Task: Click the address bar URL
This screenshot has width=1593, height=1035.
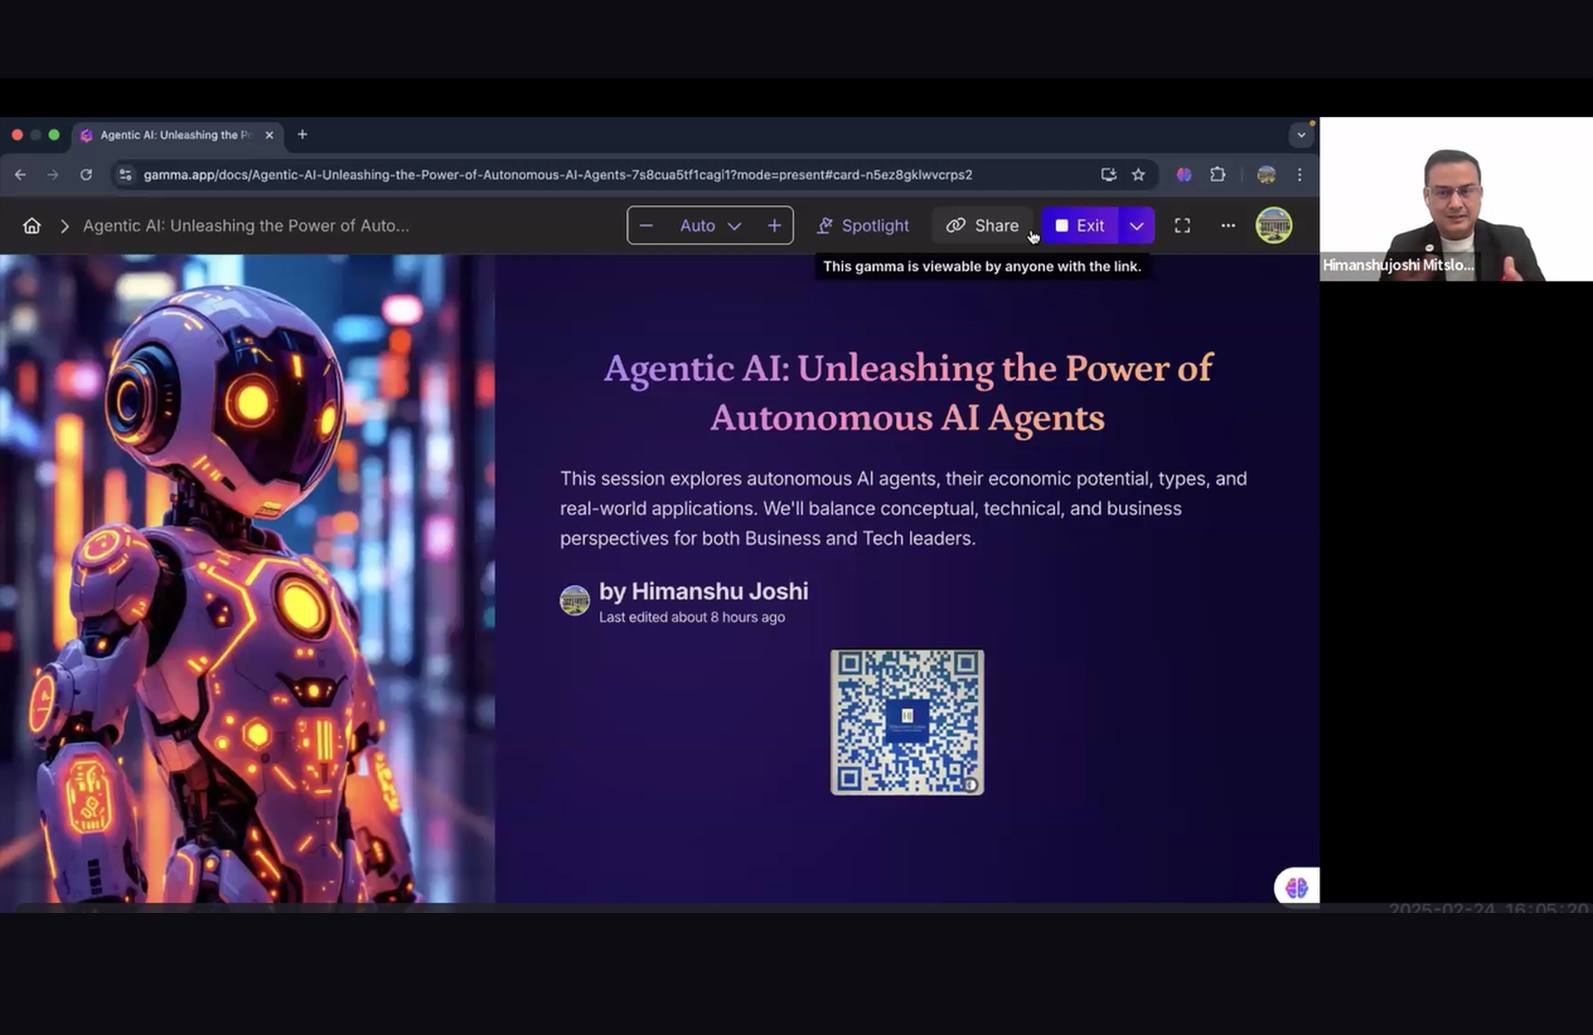Action: pyautogui.click(x=557, y=175)
